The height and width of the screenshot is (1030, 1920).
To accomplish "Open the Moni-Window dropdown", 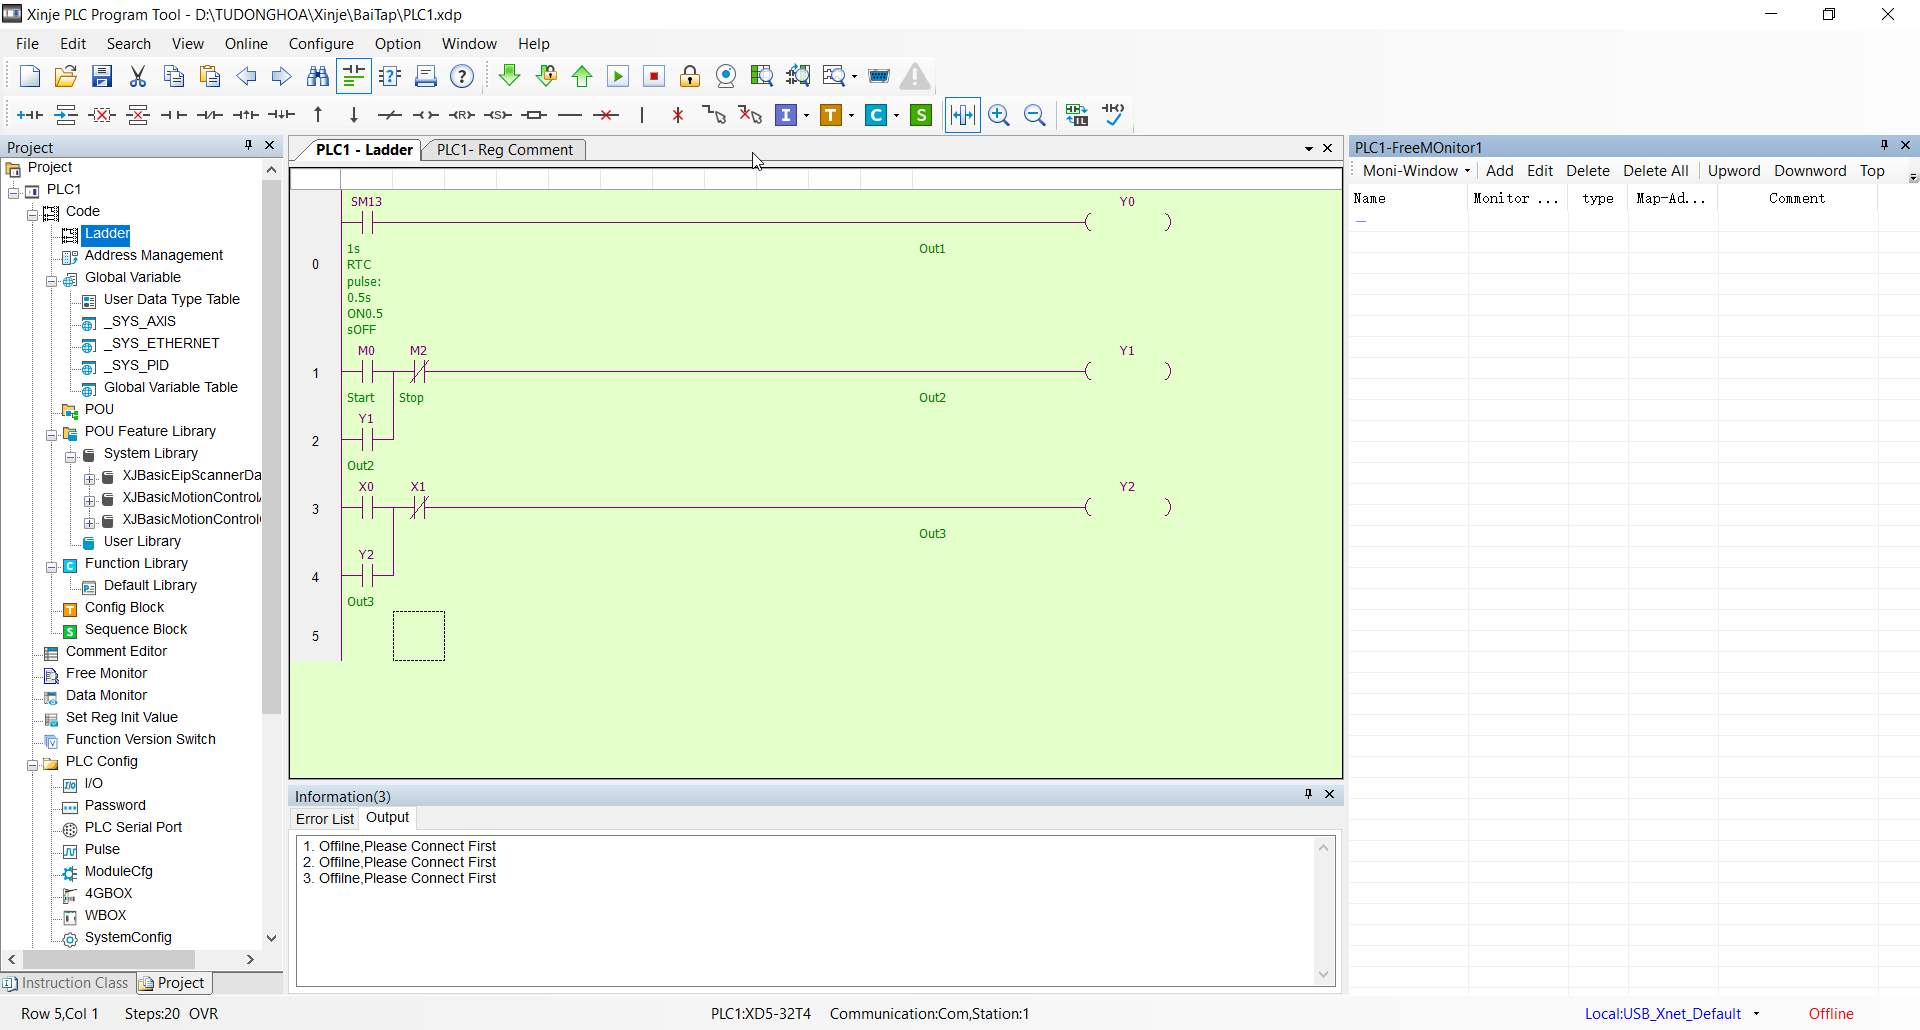I will [1416, 171].
